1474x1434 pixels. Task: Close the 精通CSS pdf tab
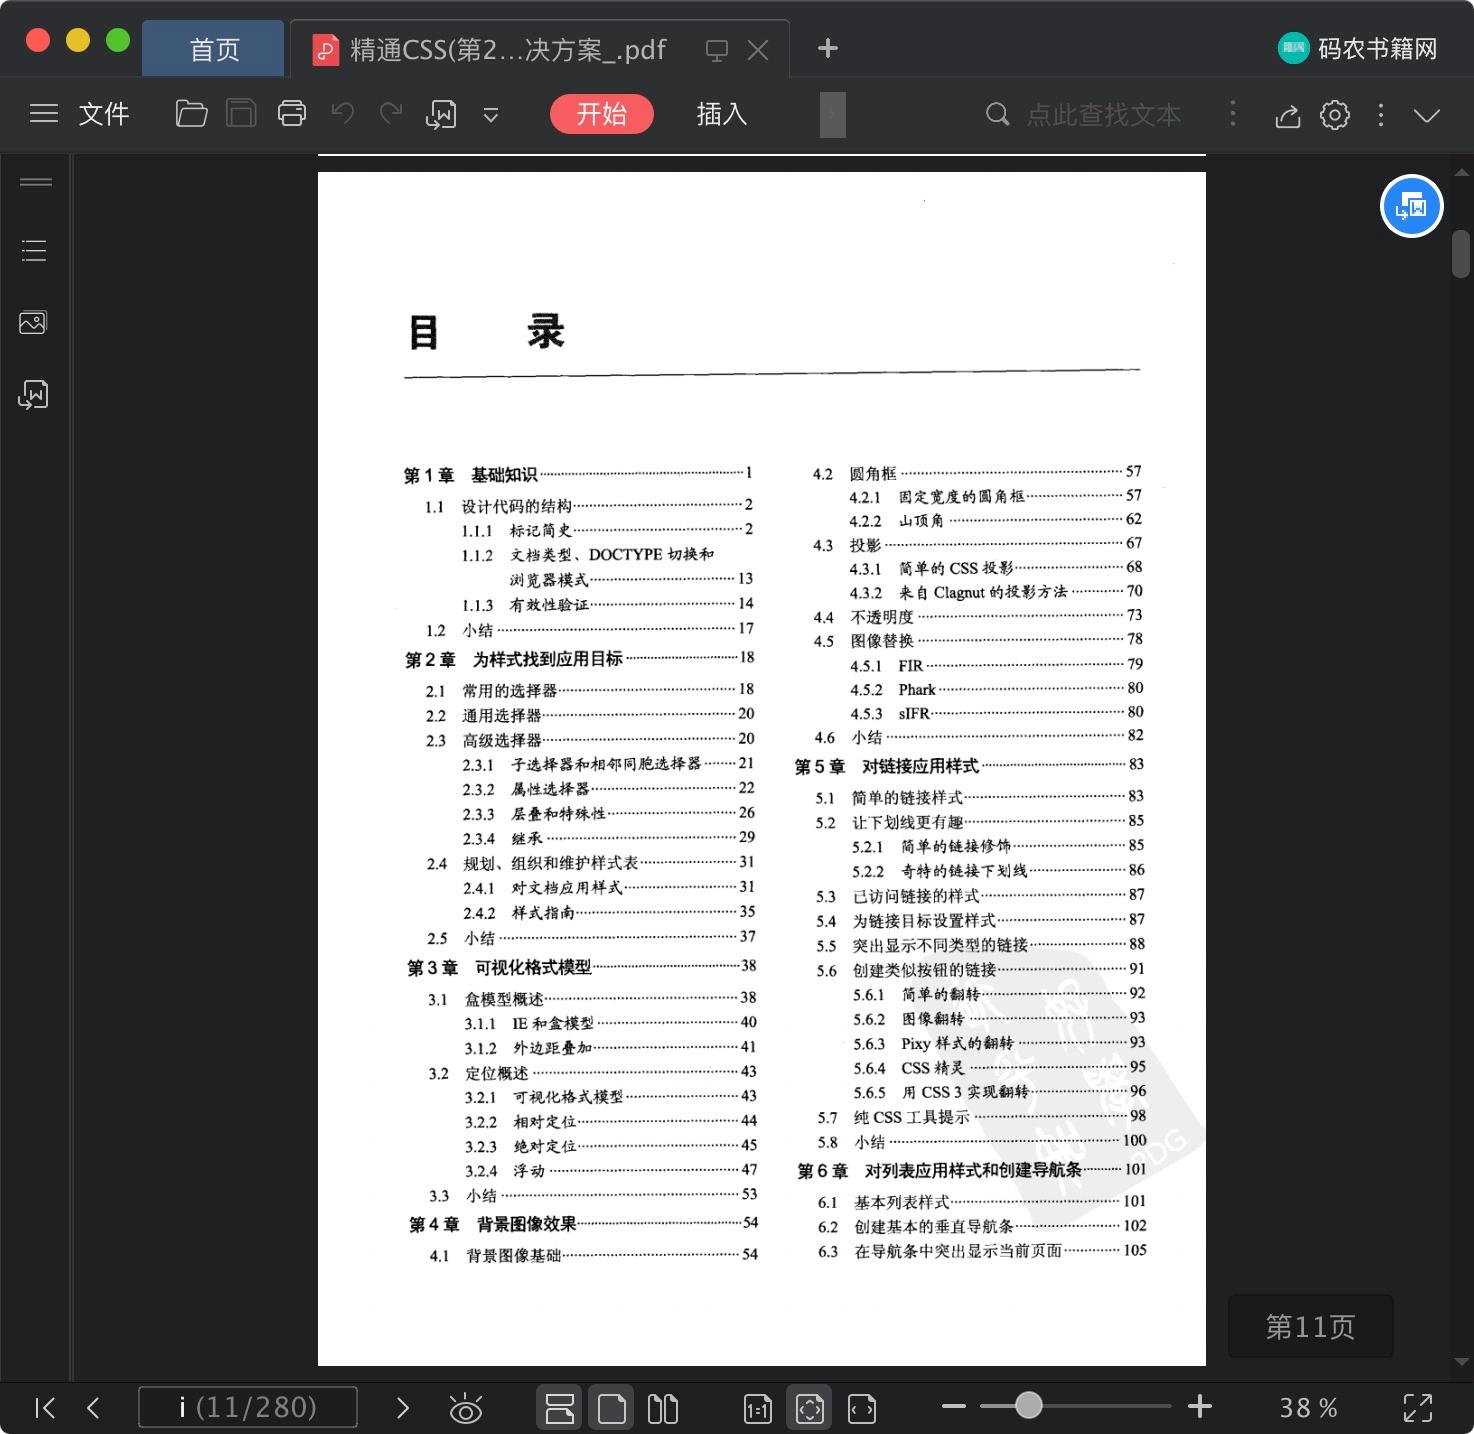[758, 50]
